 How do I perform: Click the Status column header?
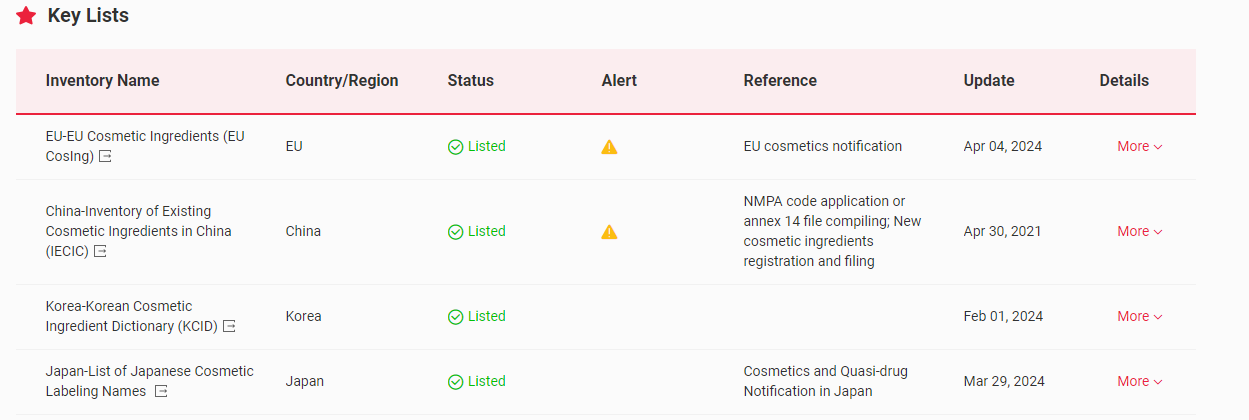click(x=470, y=81)
